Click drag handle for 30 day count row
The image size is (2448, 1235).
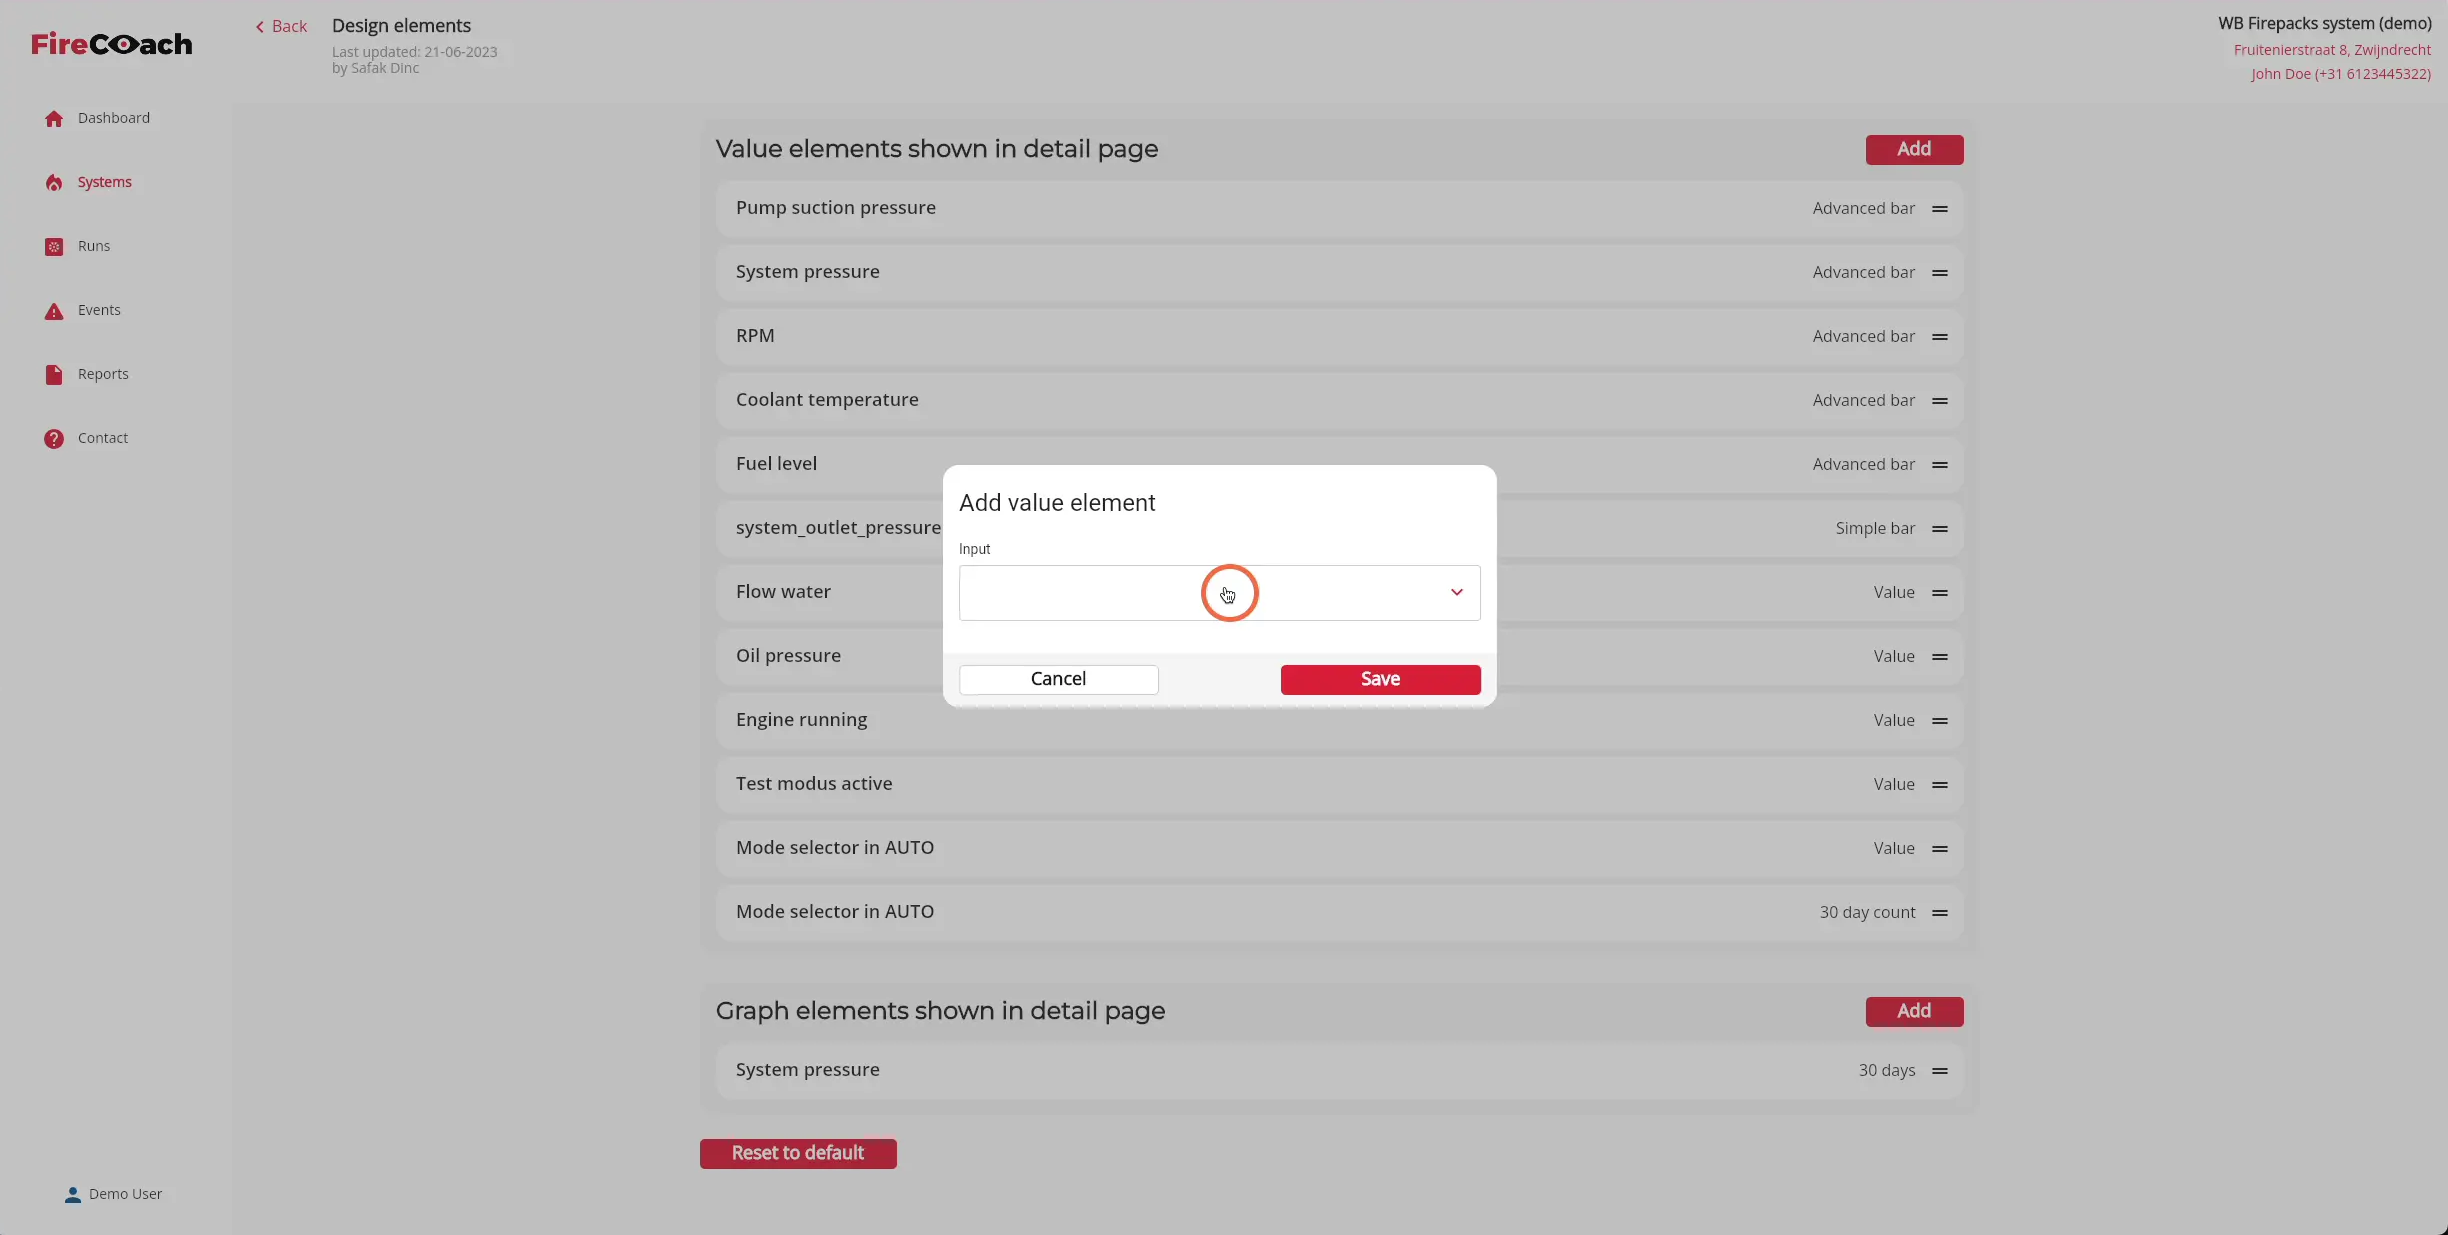1940,913
